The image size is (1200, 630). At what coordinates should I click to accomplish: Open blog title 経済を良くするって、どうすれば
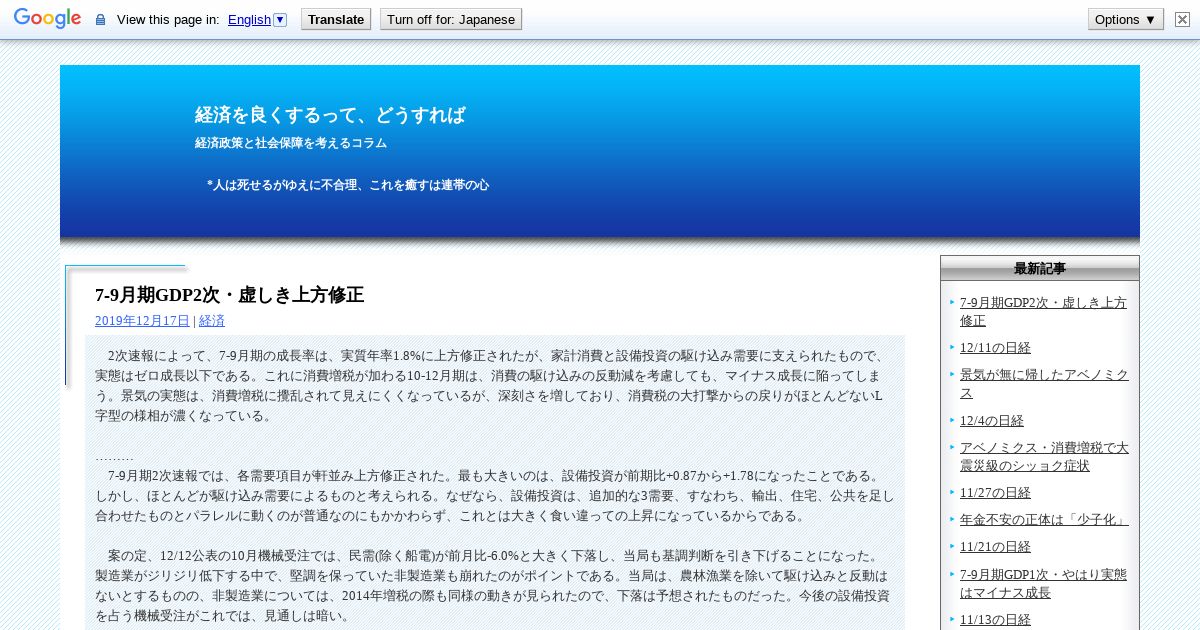click(330, 115)
